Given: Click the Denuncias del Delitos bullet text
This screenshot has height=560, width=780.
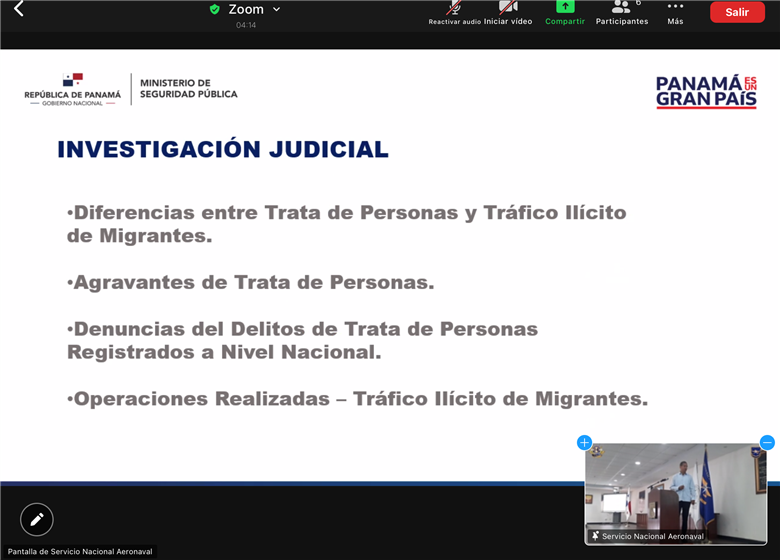Looking at the screenshot, I should pyautogui.click(x=302, y=341).
